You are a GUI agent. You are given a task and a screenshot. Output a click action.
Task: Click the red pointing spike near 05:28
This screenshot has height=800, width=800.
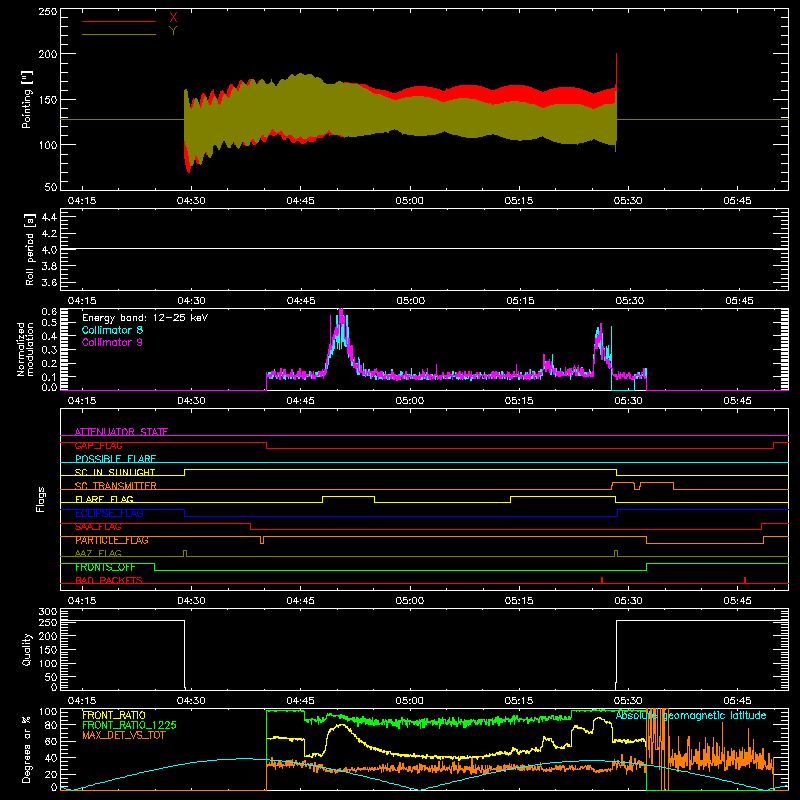tap(616, 69)
